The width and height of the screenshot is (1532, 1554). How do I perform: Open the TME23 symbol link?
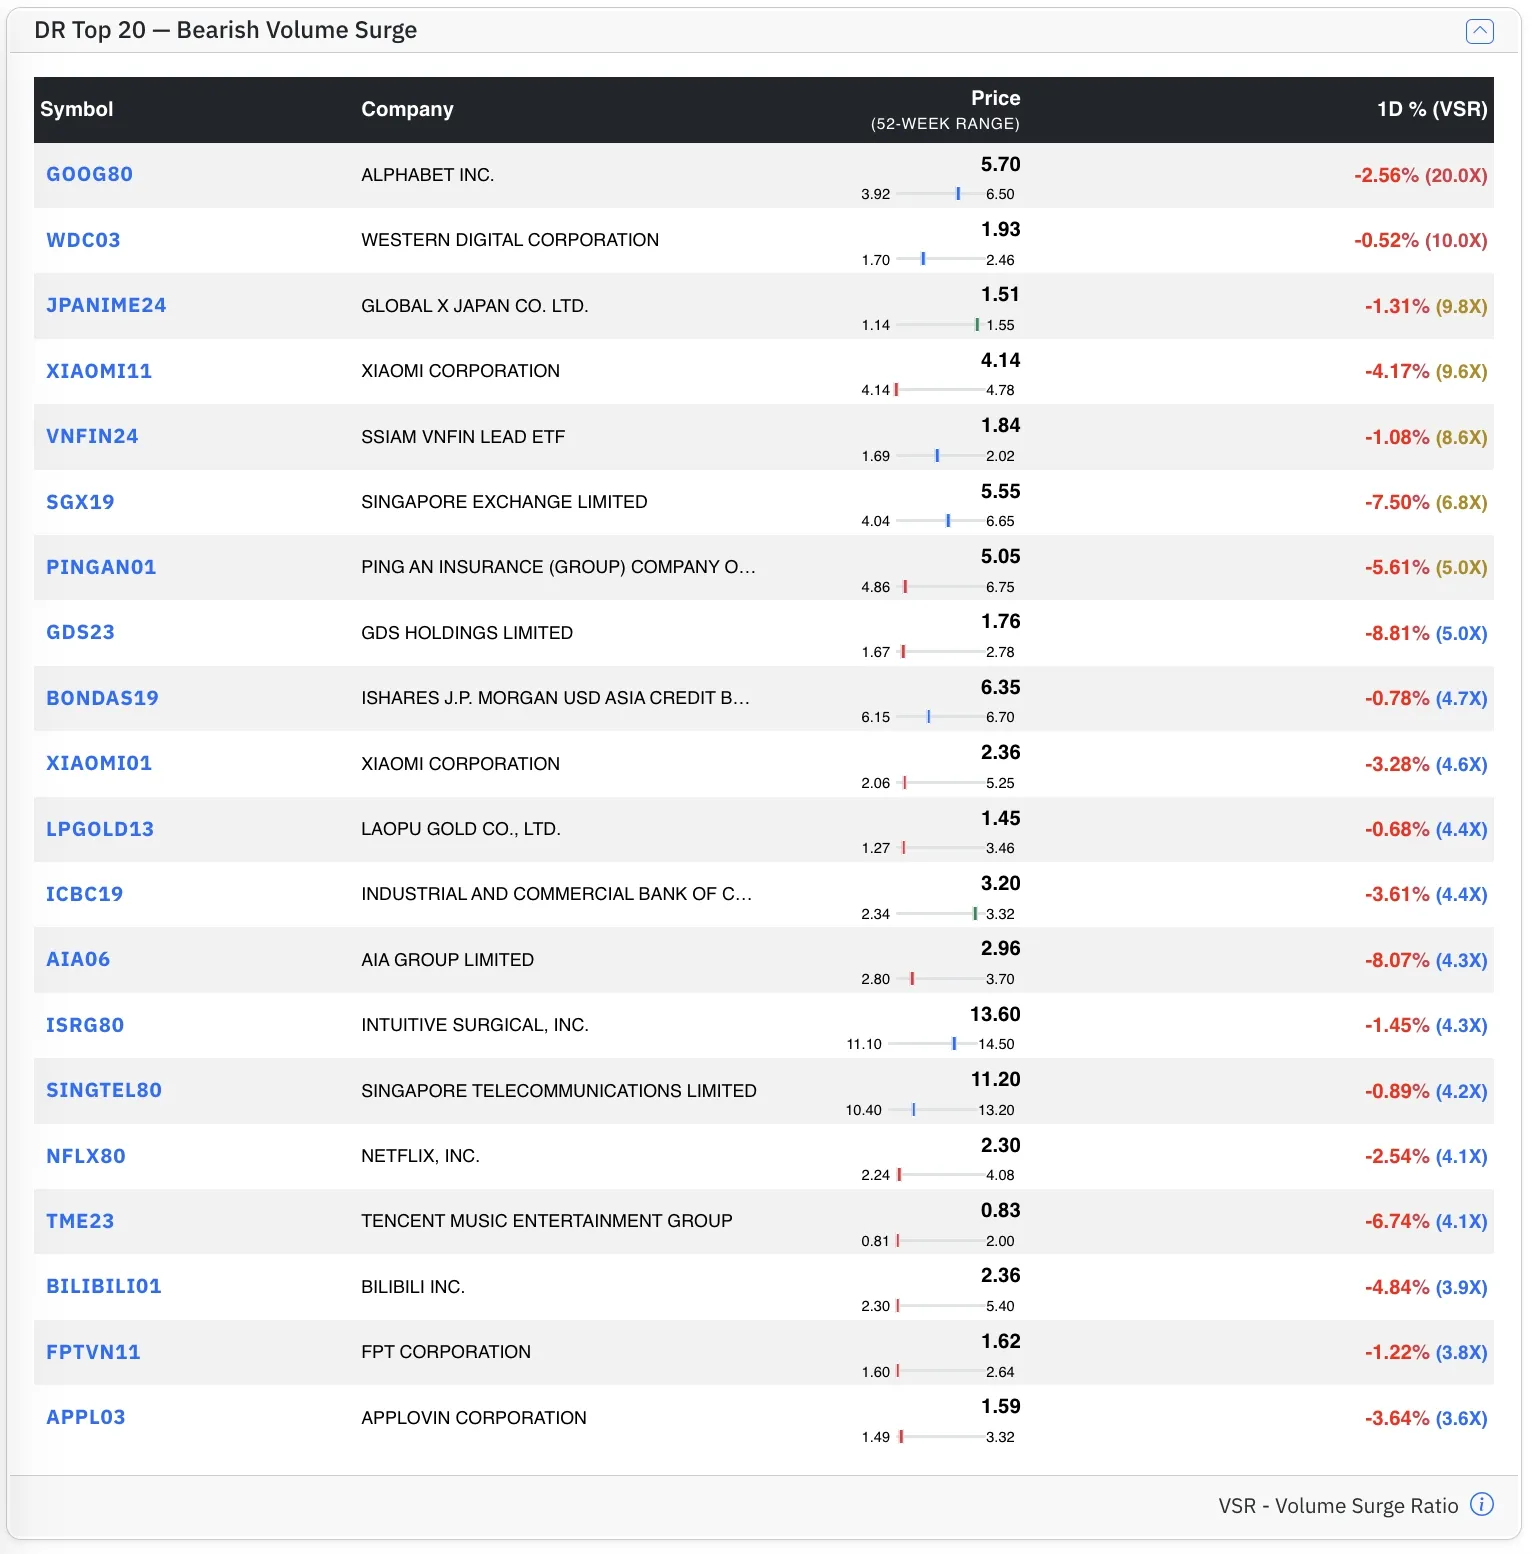(80, 1221)
